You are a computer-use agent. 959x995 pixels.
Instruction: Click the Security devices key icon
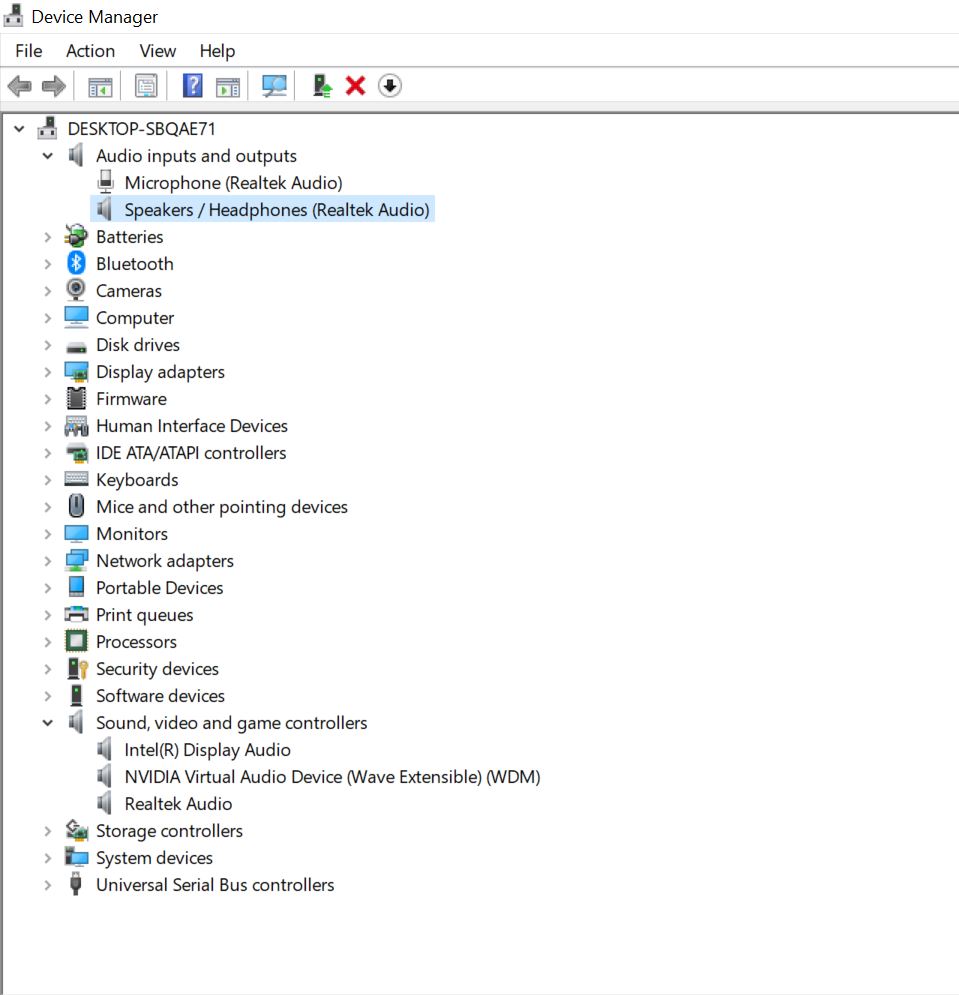[x=77, y=668]
